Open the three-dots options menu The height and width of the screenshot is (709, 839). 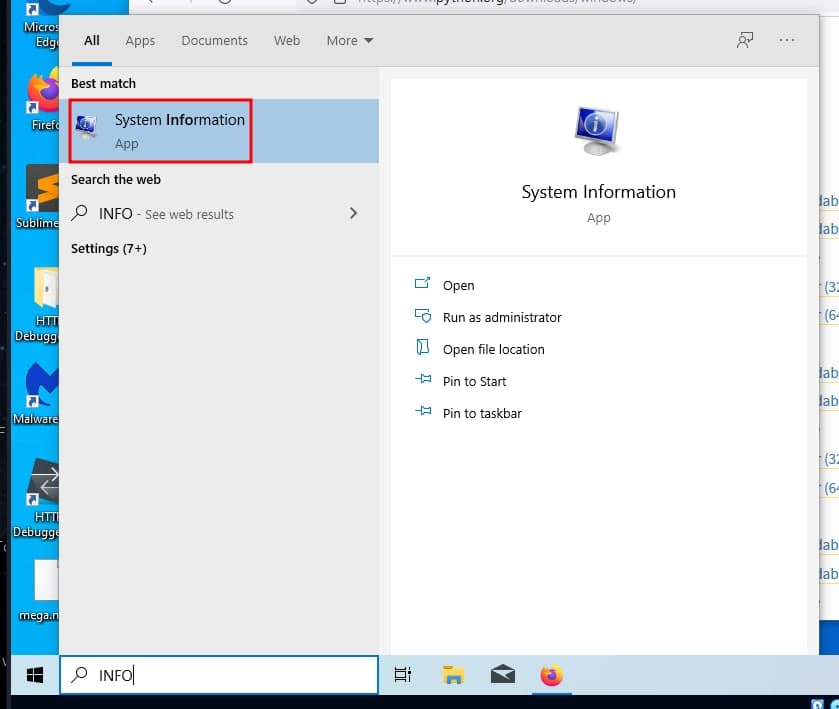787,40
